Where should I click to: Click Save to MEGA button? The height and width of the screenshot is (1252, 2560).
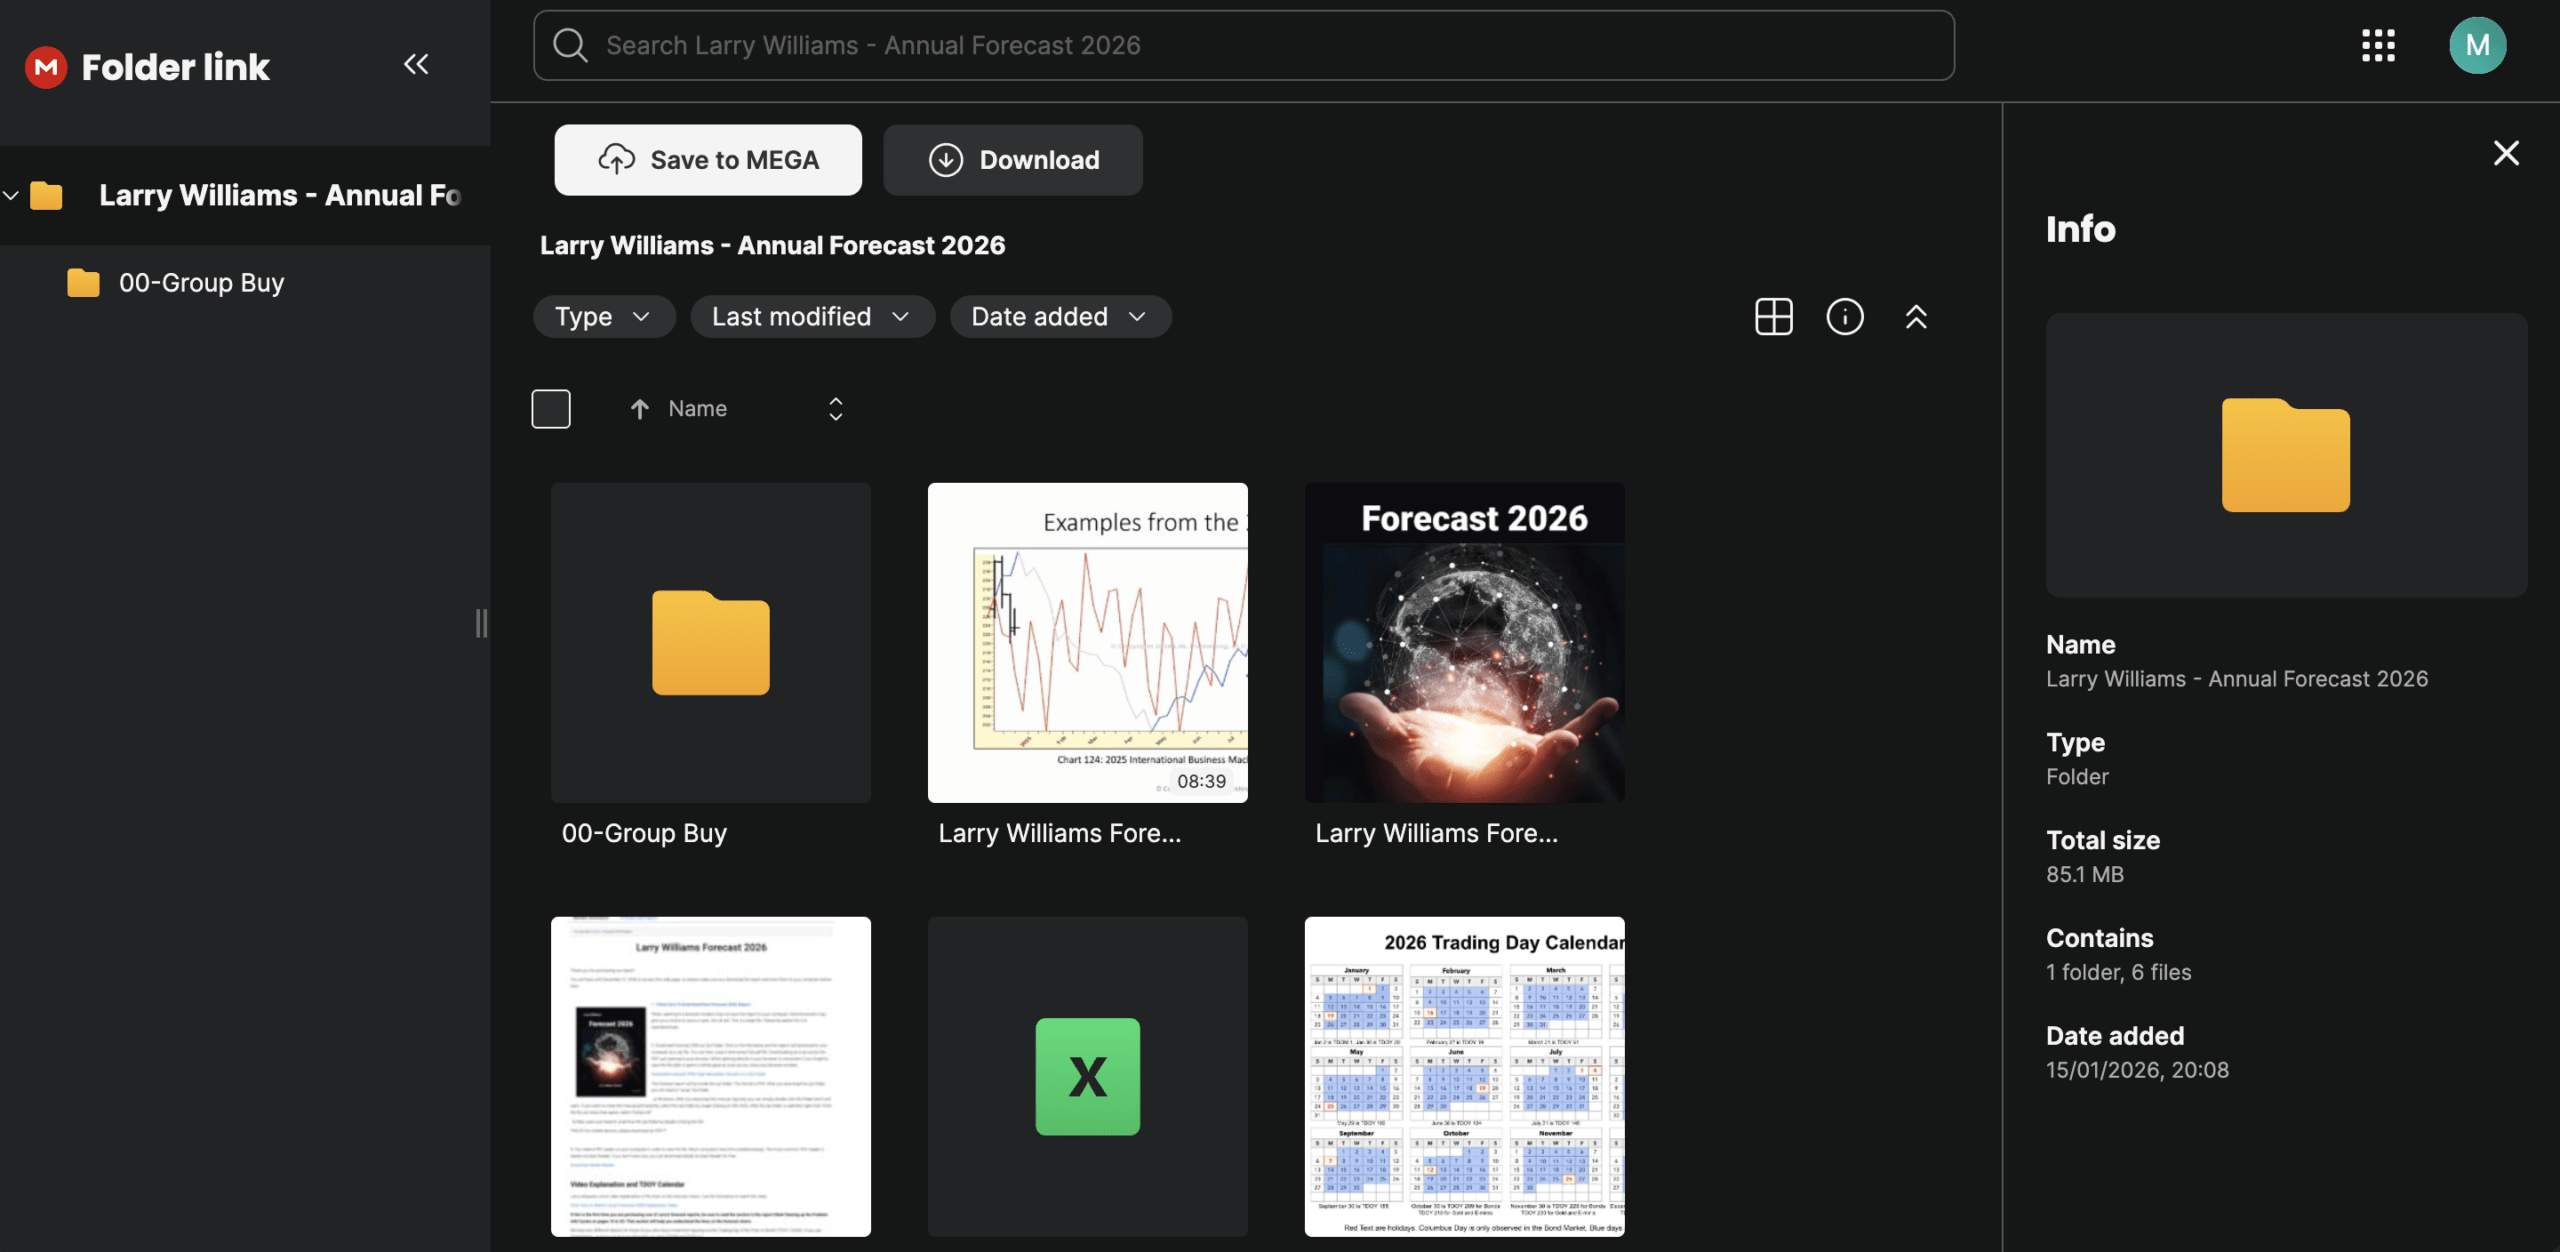point(708,160)
